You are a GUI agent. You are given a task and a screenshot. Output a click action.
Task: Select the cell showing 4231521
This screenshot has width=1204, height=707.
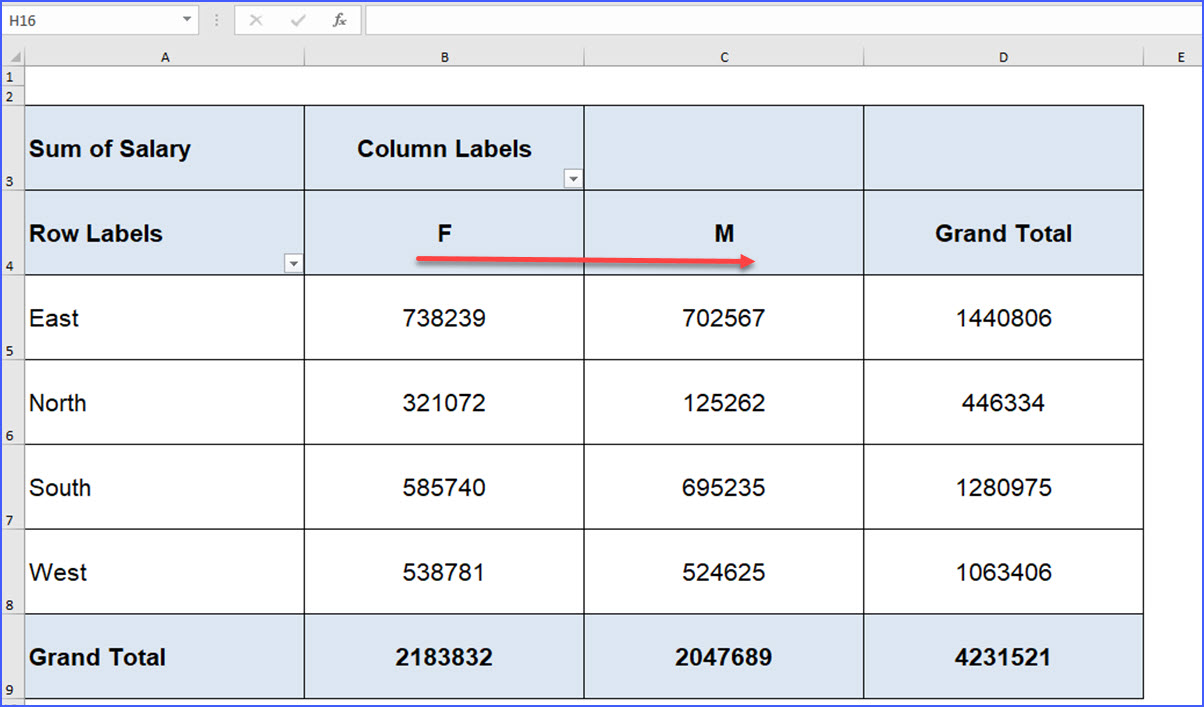[1003, 657]
